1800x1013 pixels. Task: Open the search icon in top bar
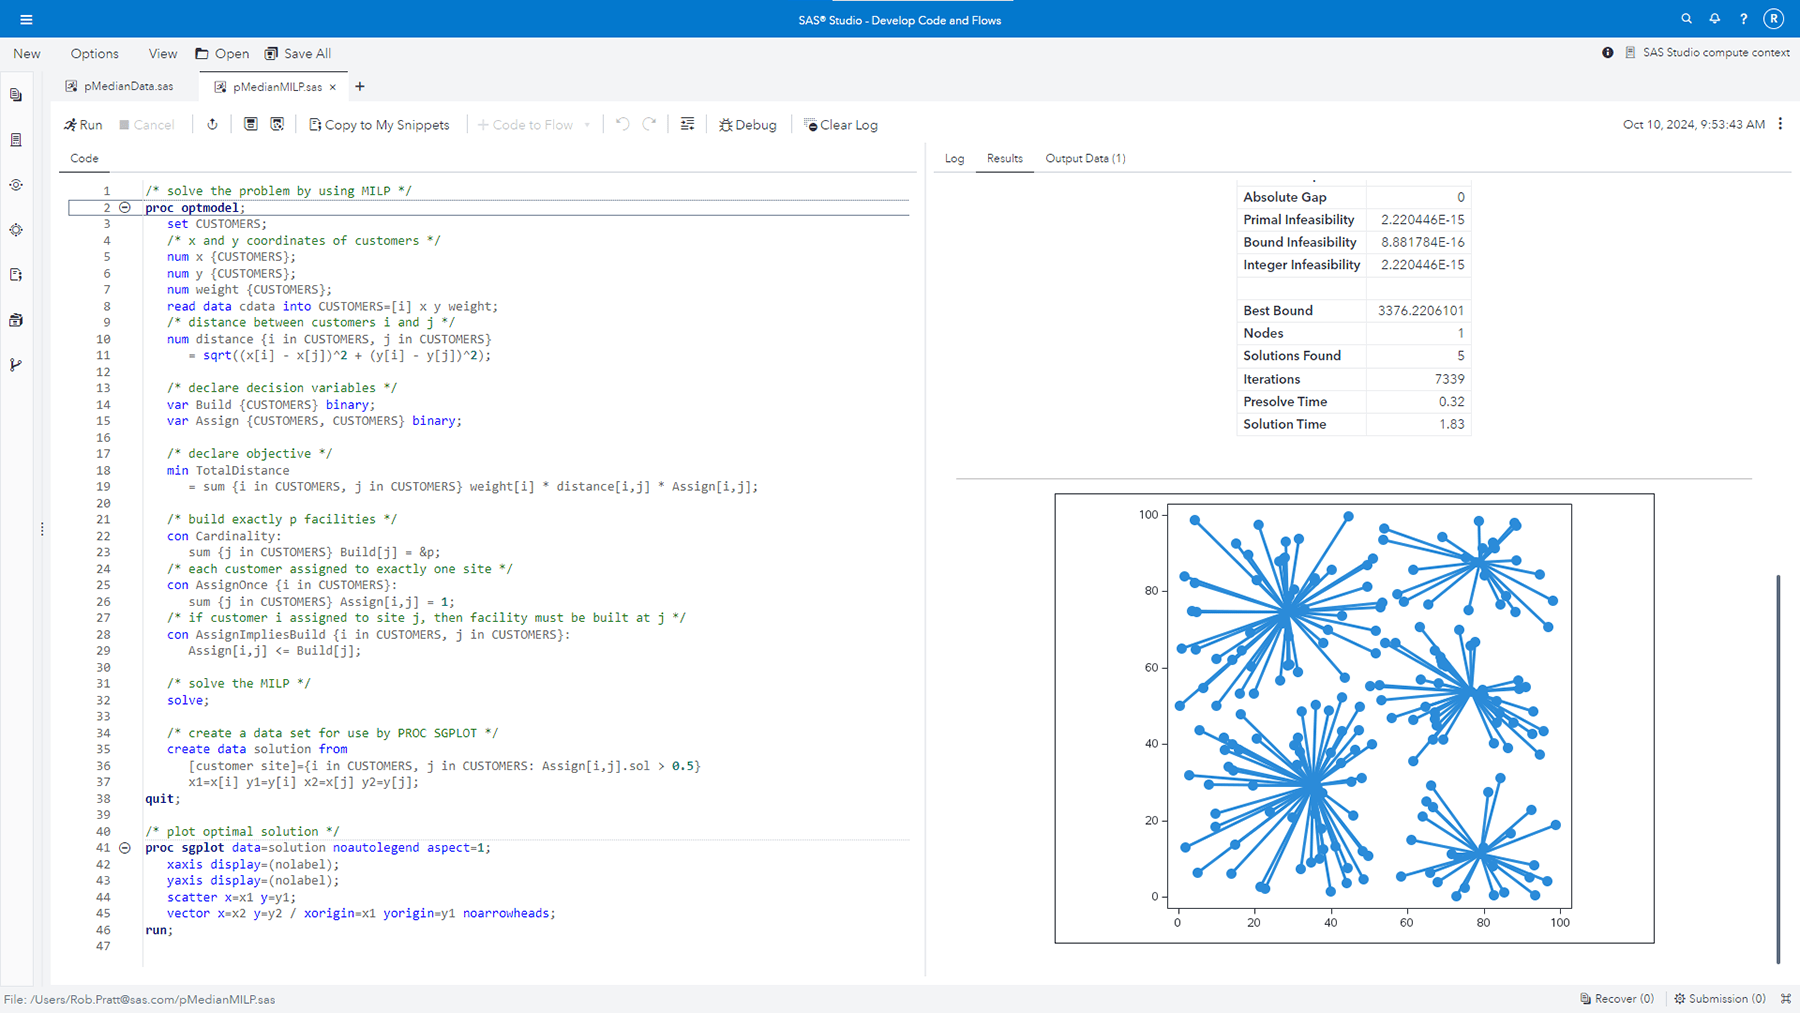click(1686, 18)
